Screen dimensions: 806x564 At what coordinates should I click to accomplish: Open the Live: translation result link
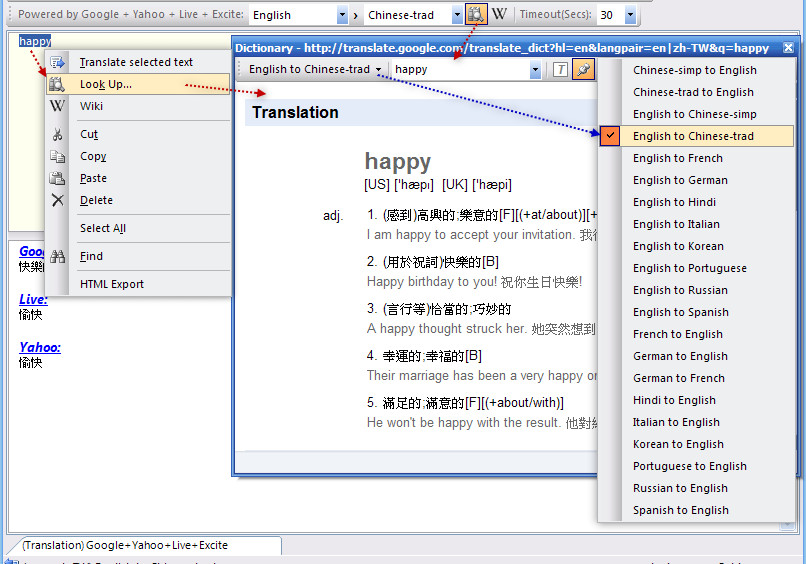tap(33, 299)
